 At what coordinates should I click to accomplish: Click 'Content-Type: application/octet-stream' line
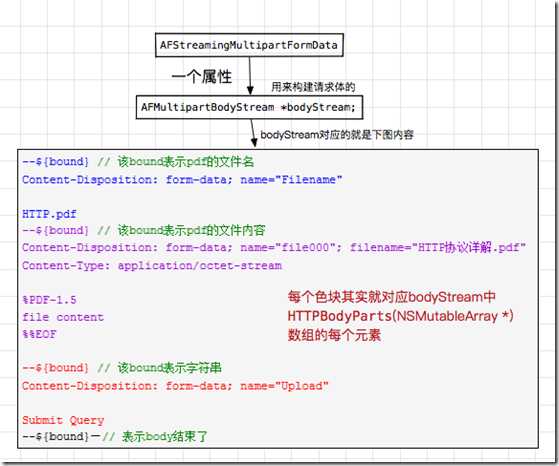click(x=152, y=266)
